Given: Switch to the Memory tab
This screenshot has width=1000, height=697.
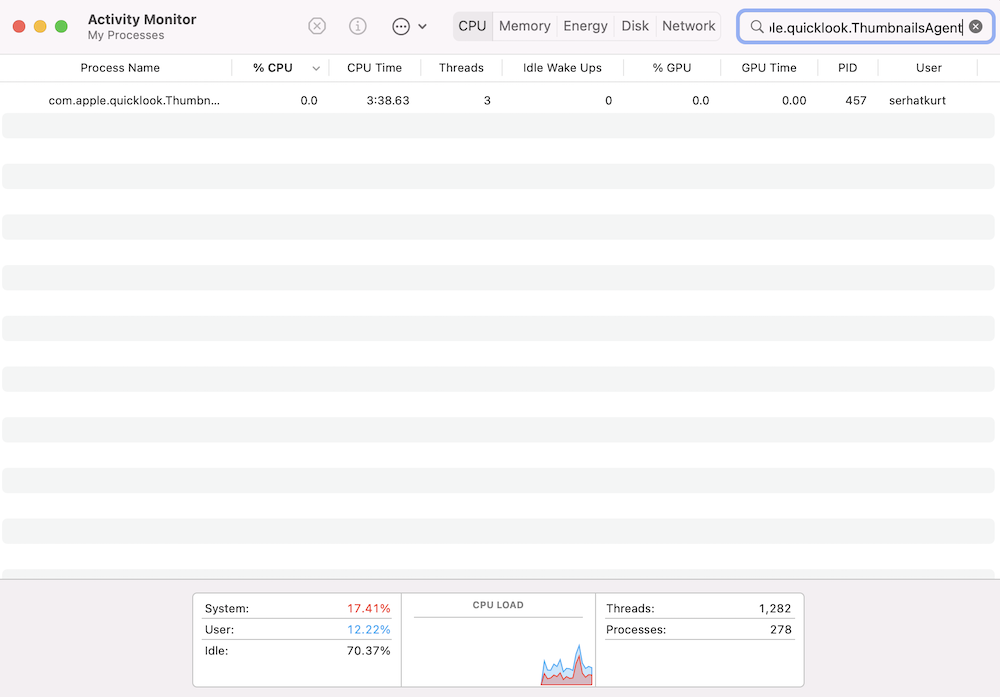Looking at the screenshot, I should point(524,26).
